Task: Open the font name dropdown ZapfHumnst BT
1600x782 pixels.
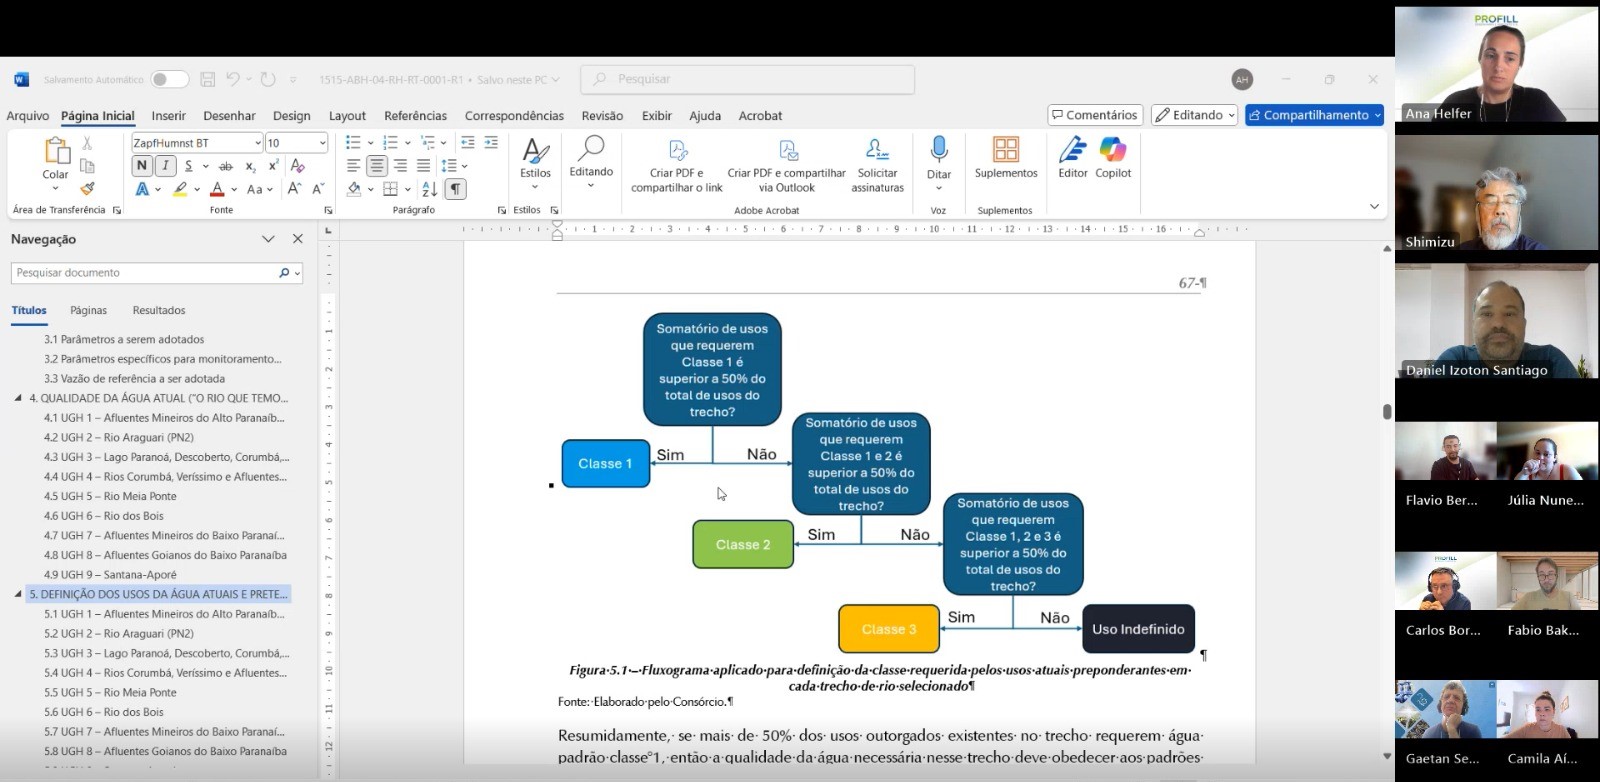Action: click(258, 143)
